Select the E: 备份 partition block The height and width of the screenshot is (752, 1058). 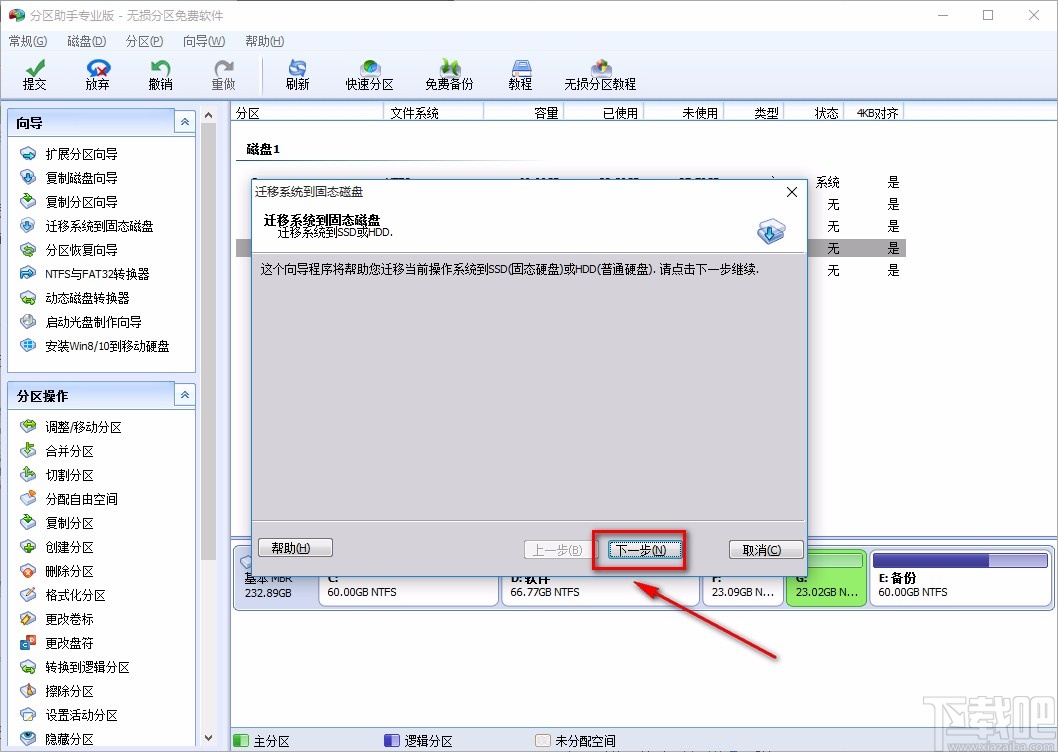pos(961,578)
